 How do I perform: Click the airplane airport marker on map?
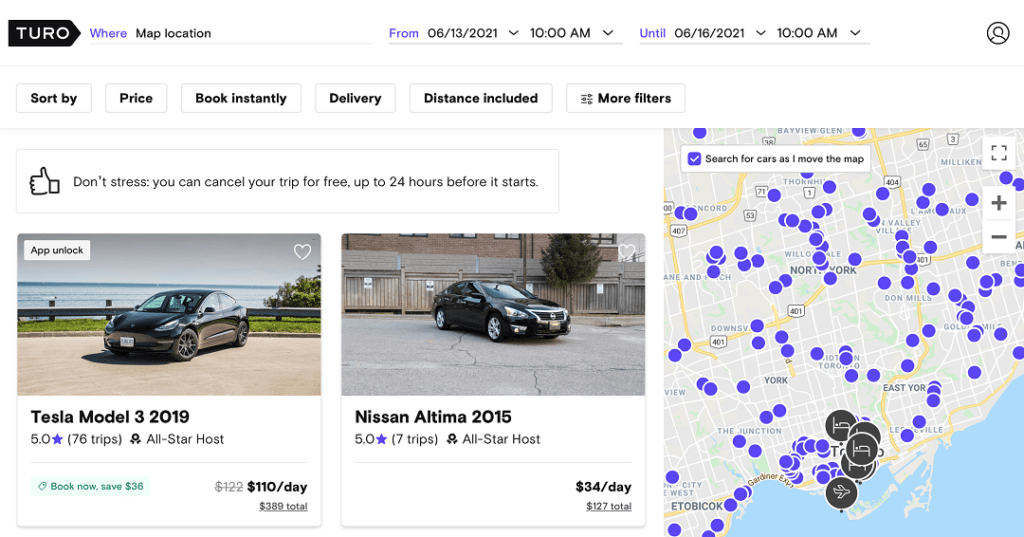(841, 492)
